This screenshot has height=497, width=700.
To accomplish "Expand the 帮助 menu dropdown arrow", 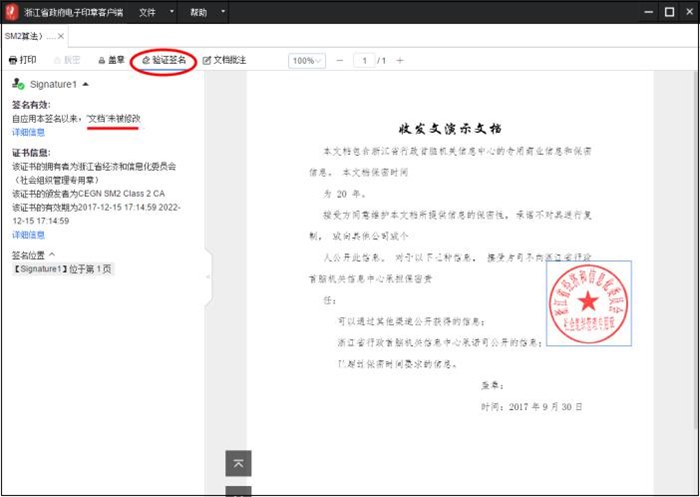I will [223, 12].
